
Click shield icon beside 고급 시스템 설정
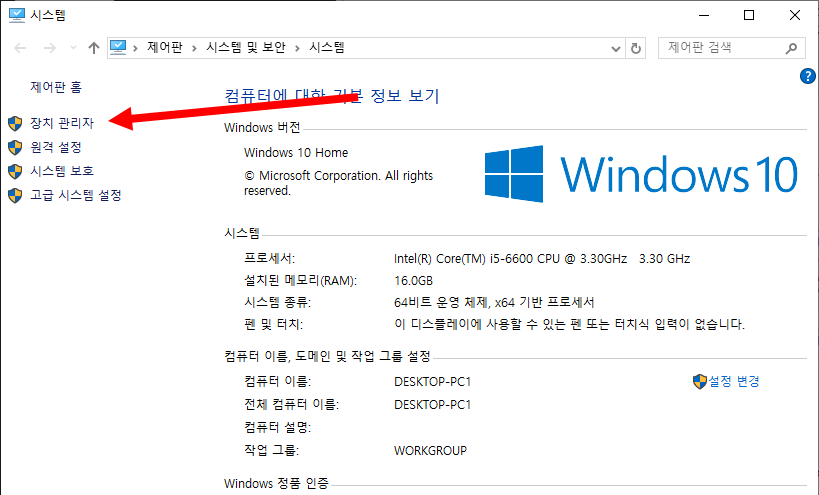[15, 195]
